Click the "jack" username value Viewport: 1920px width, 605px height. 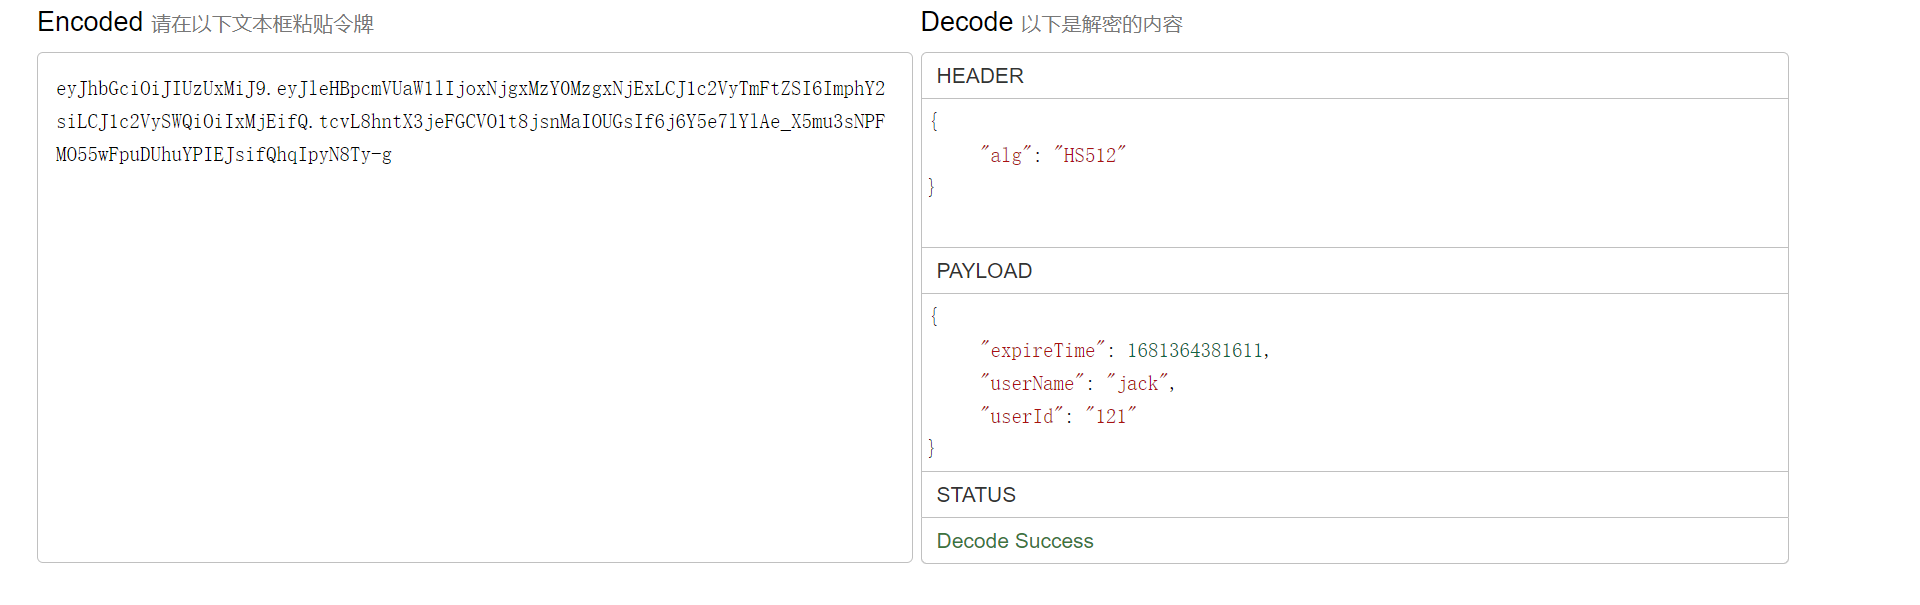[1138, 383]
